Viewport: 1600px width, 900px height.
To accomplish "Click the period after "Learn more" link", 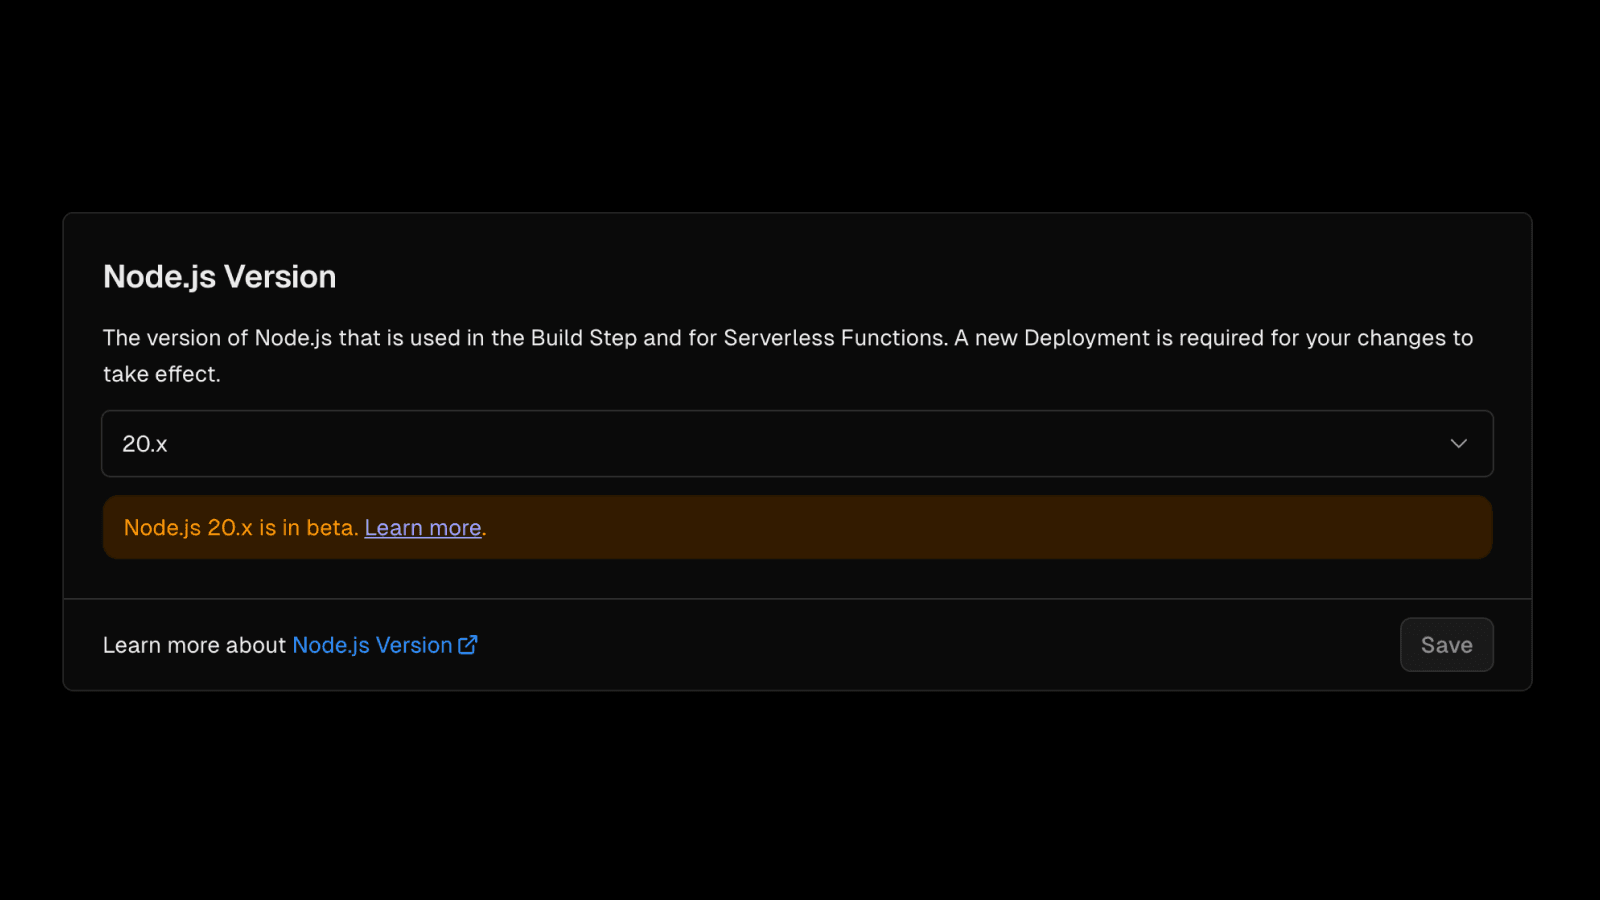I will click(x=485, y=529).
